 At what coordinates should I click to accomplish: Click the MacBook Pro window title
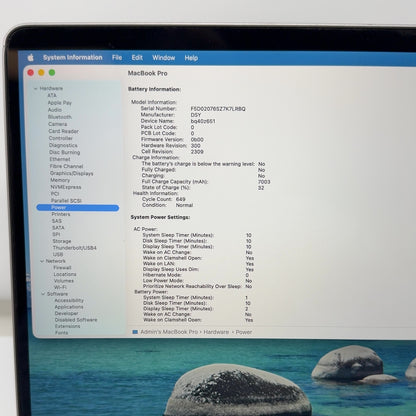tap(148, 73)
